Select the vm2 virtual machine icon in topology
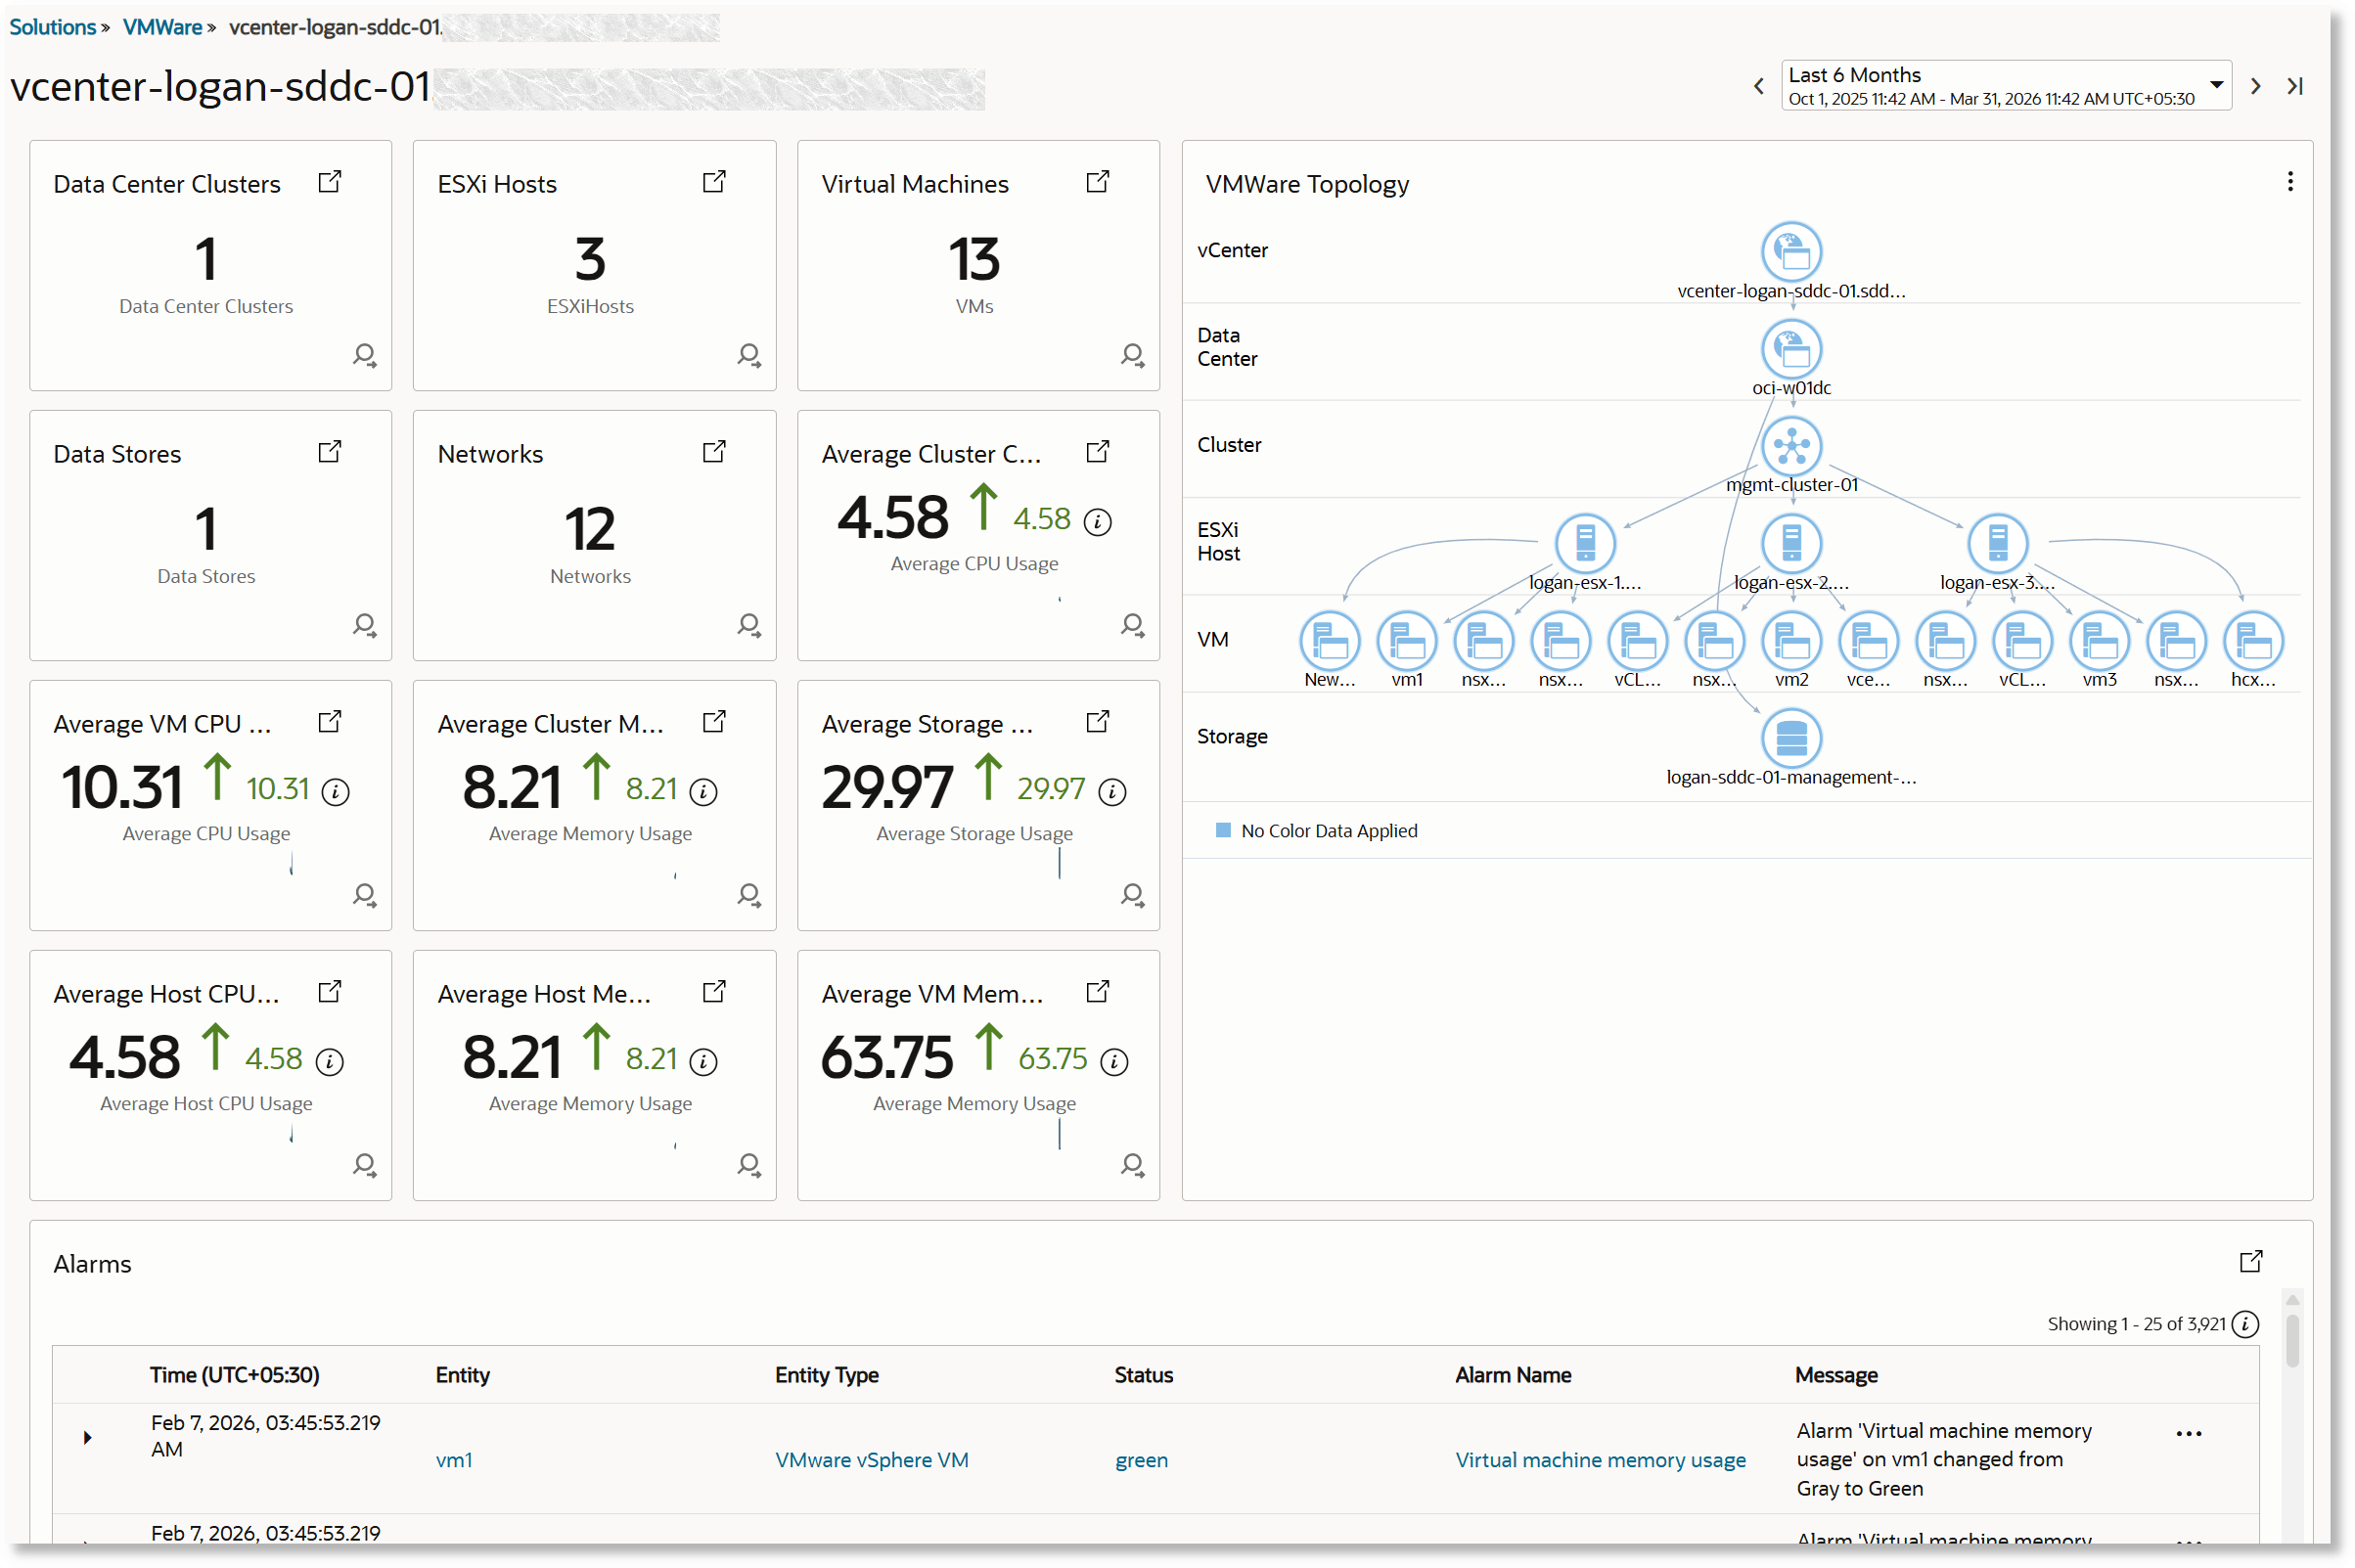 (x=1790, y=641)
